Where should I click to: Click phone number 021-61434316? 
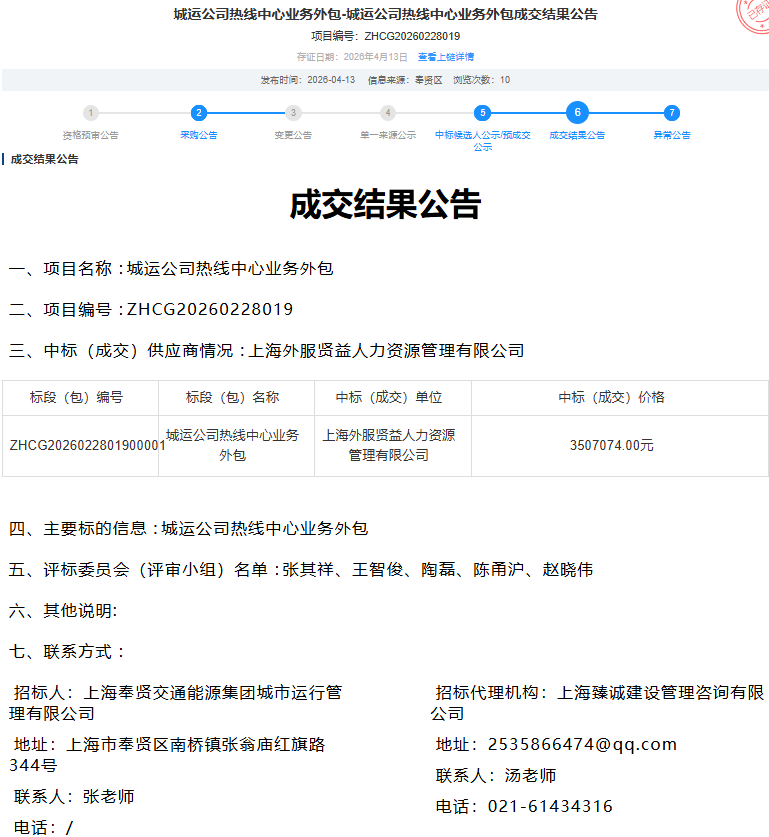(550, 806)
